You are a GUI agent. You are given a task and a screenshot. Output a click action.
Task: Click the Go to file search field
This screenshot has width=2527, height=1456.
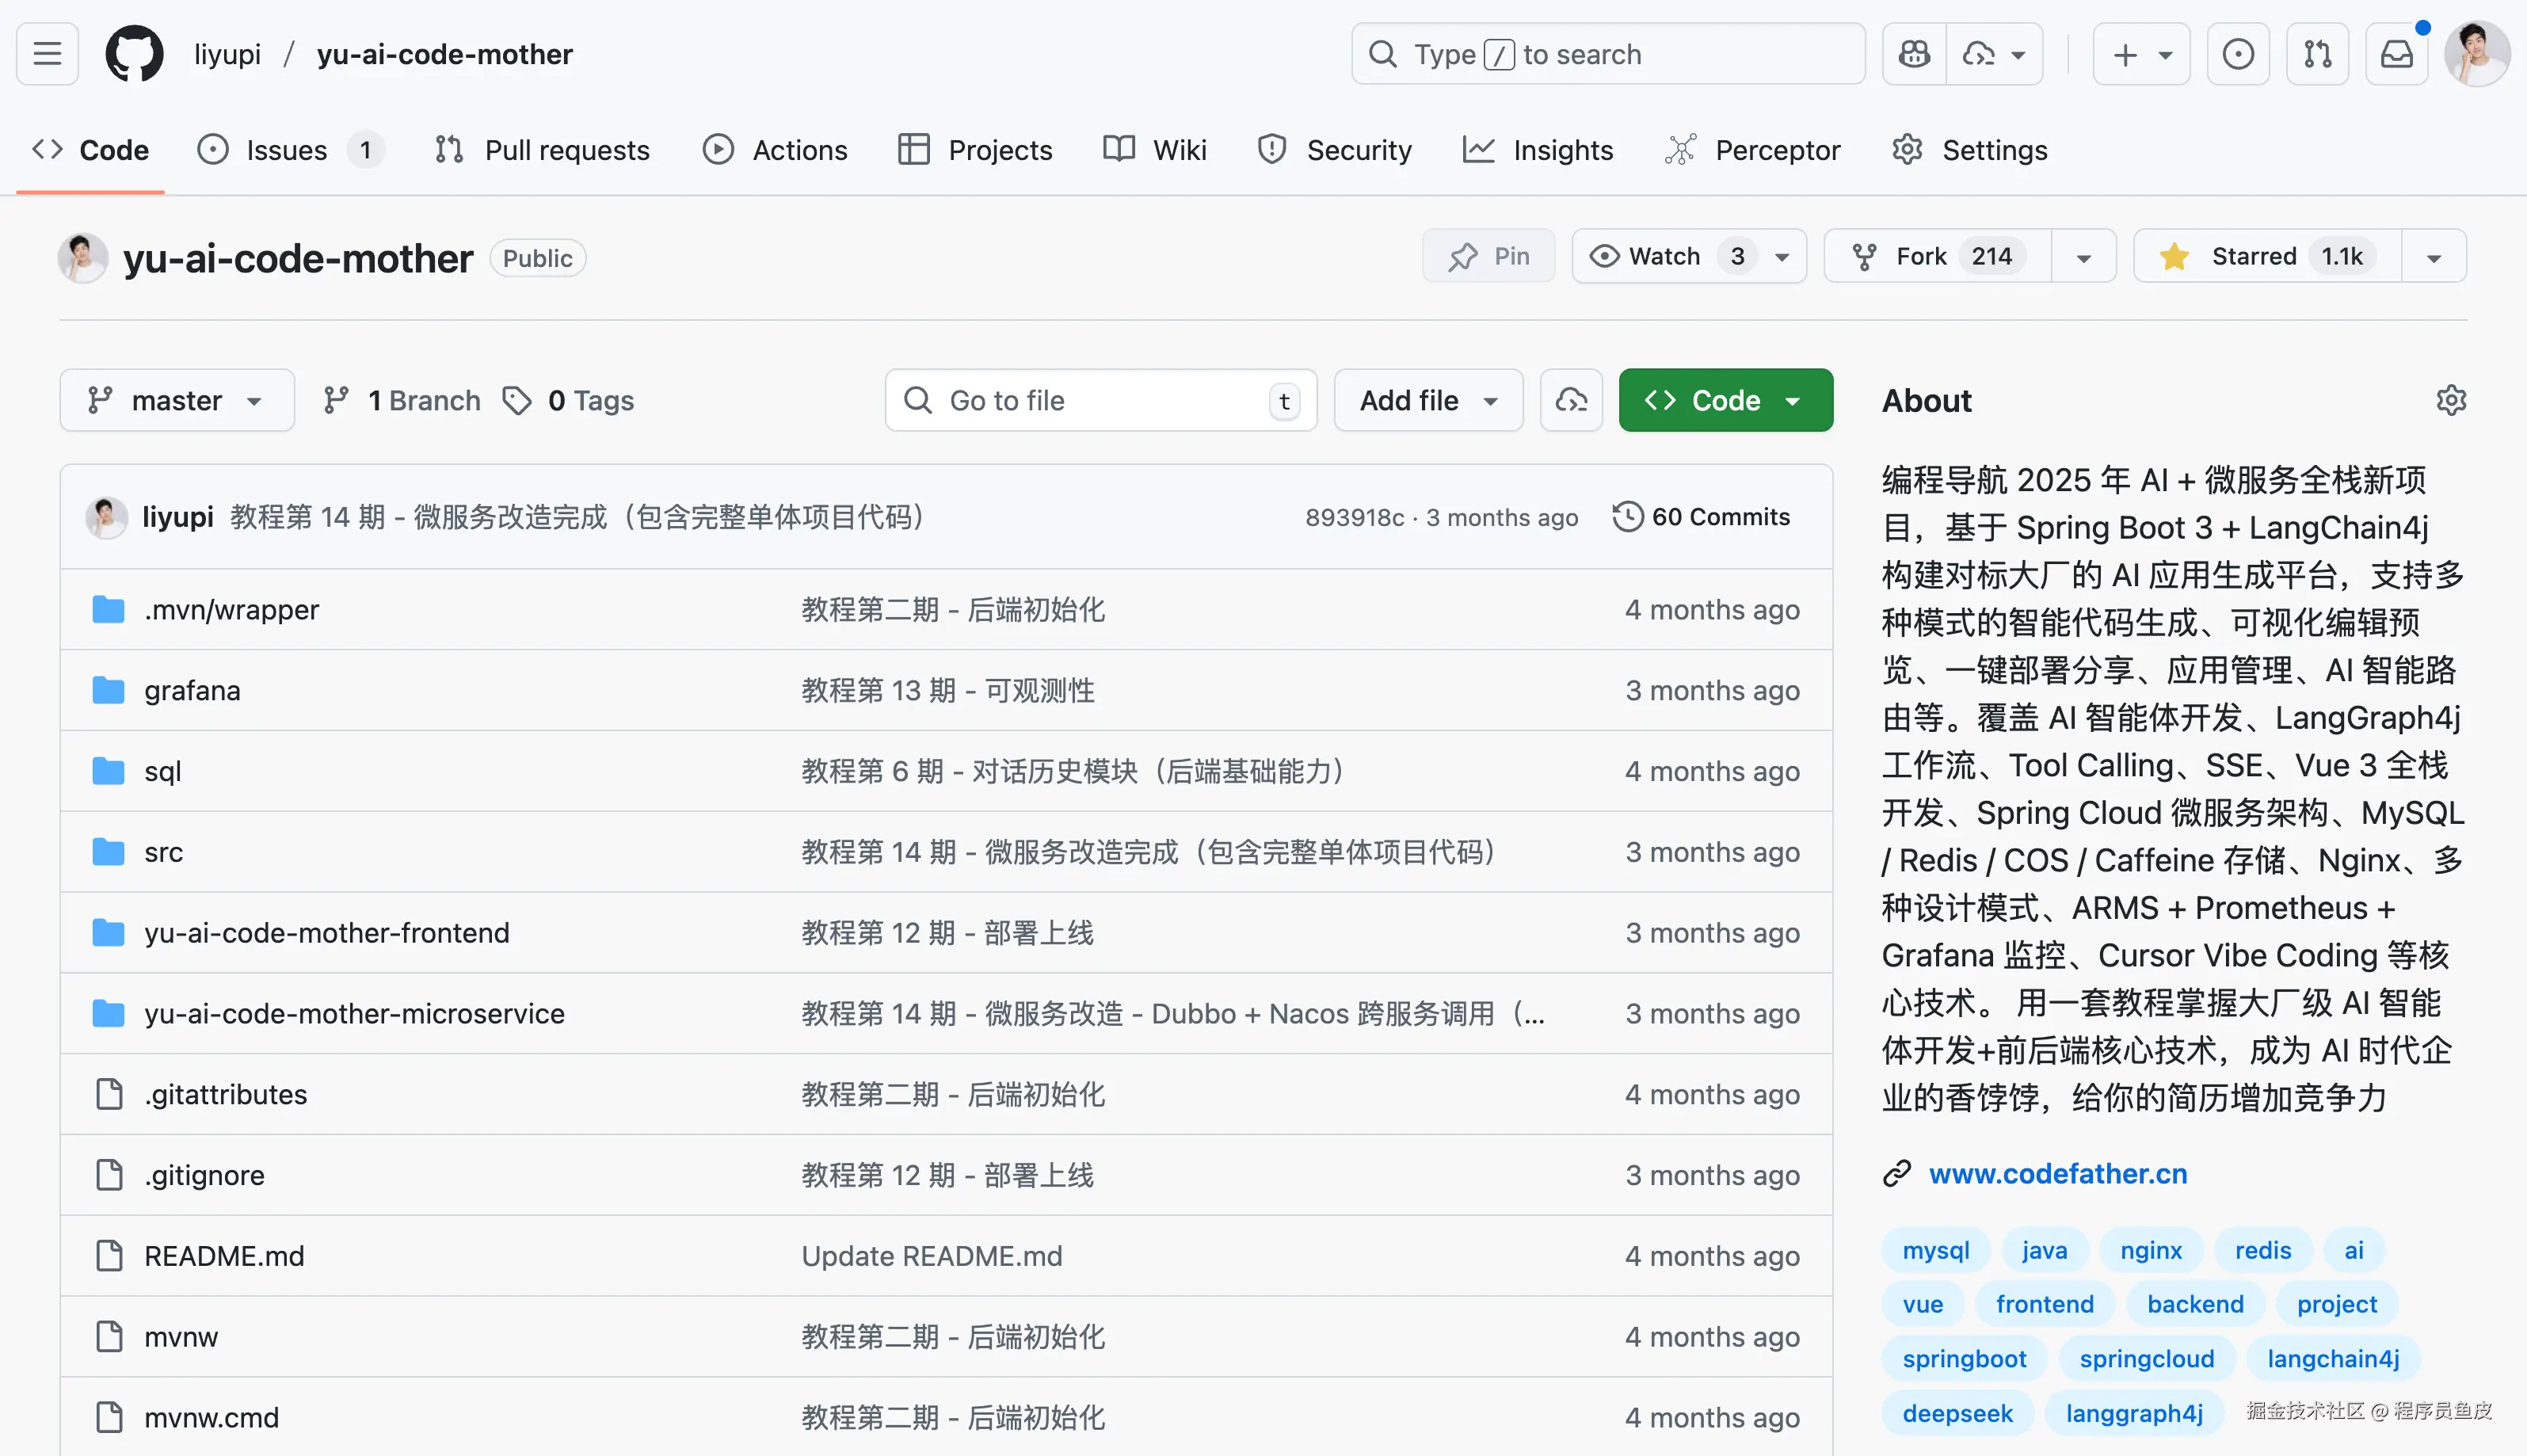click(x=1100, y=400)
